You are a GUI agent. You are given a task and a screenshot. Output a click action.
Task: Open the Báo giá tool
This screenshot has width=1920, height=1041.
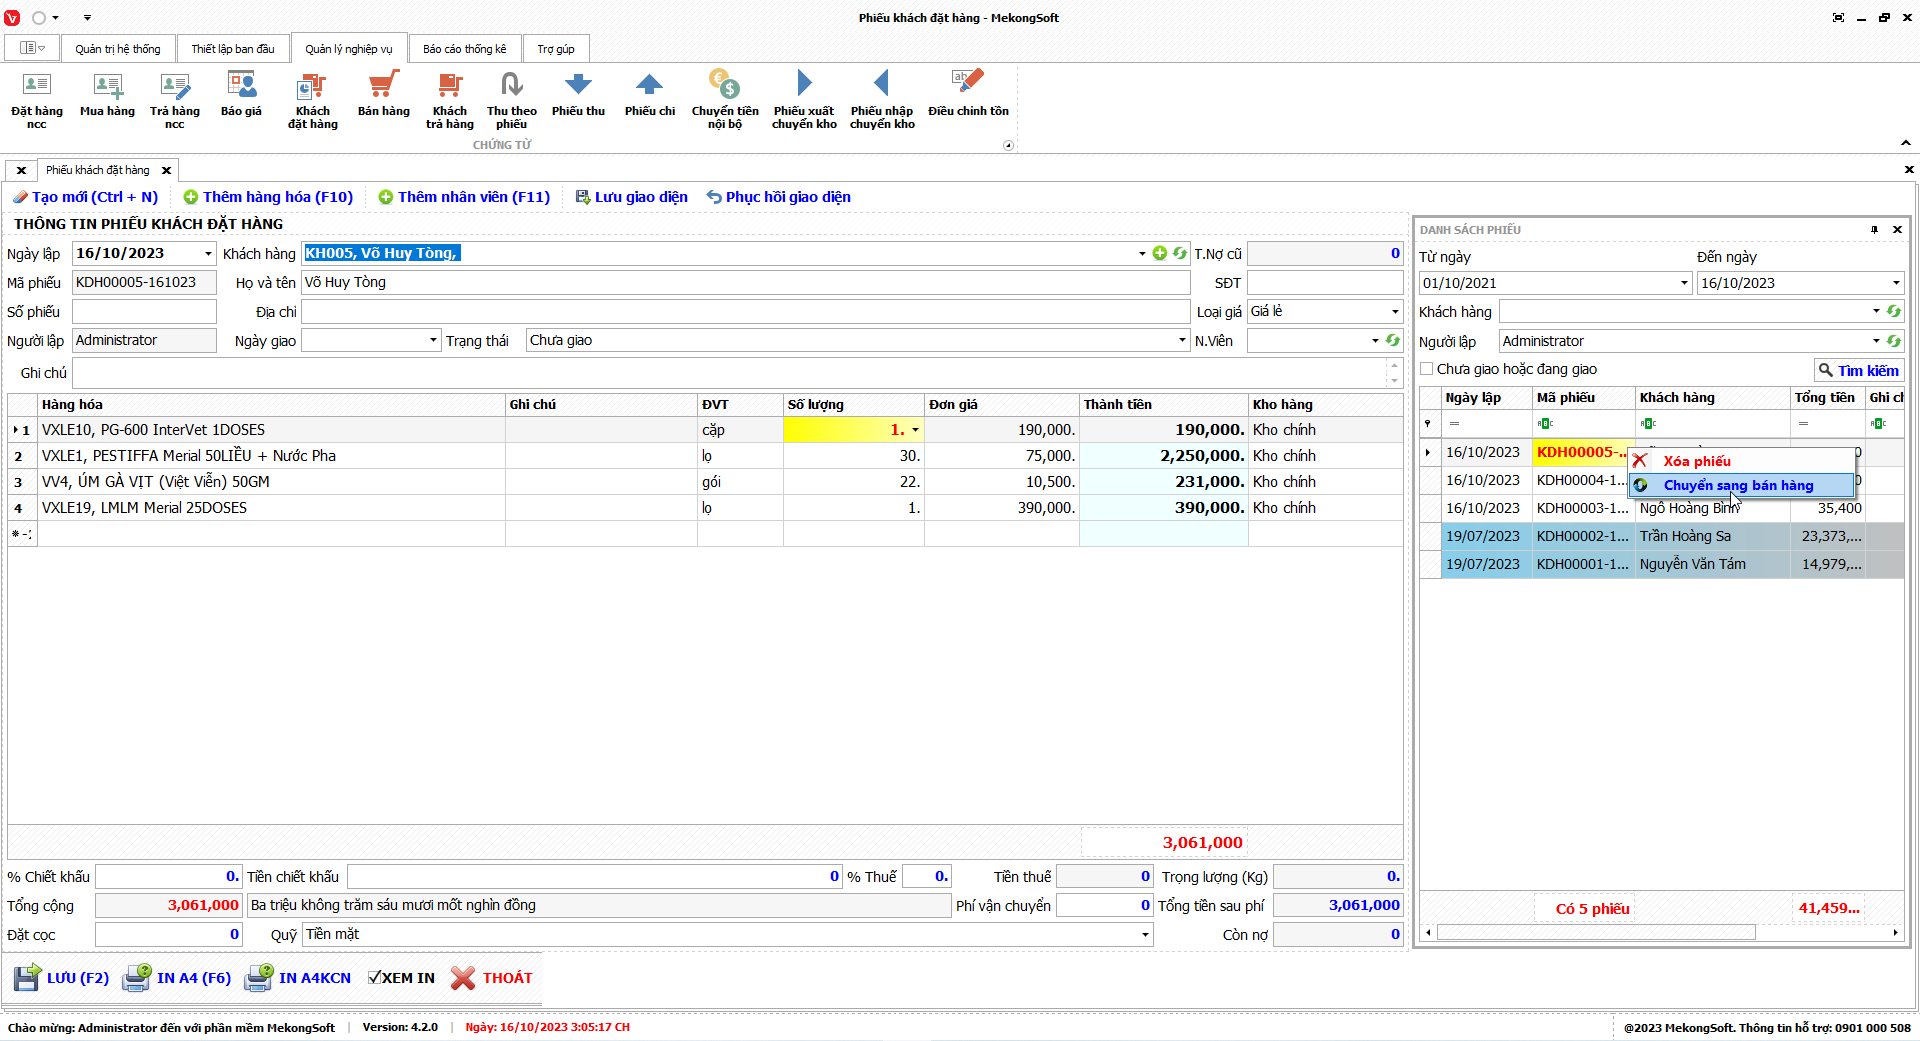[x=241, y=96]
